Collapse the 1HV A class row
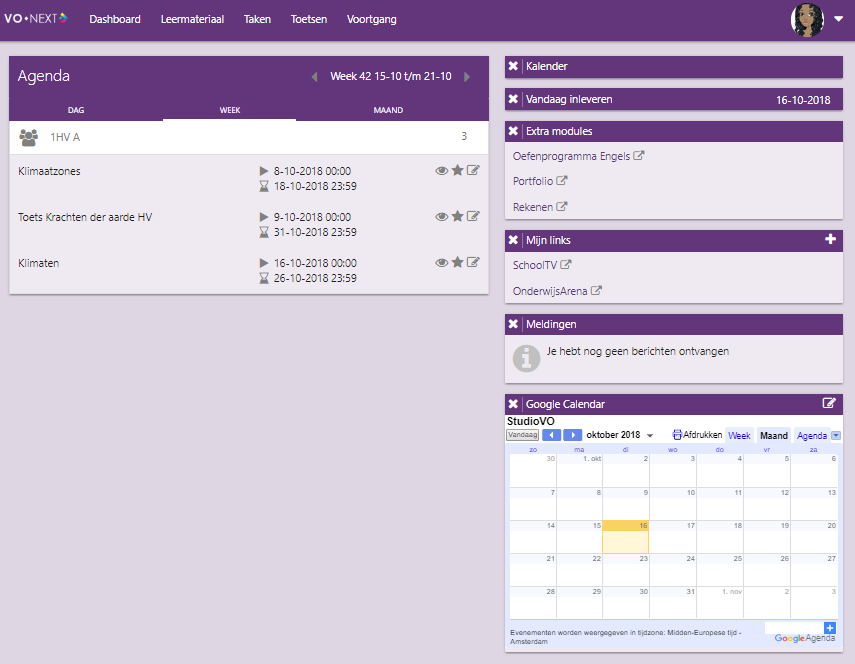The width and height of the screenshot is (855, 664). coord(249,137)
